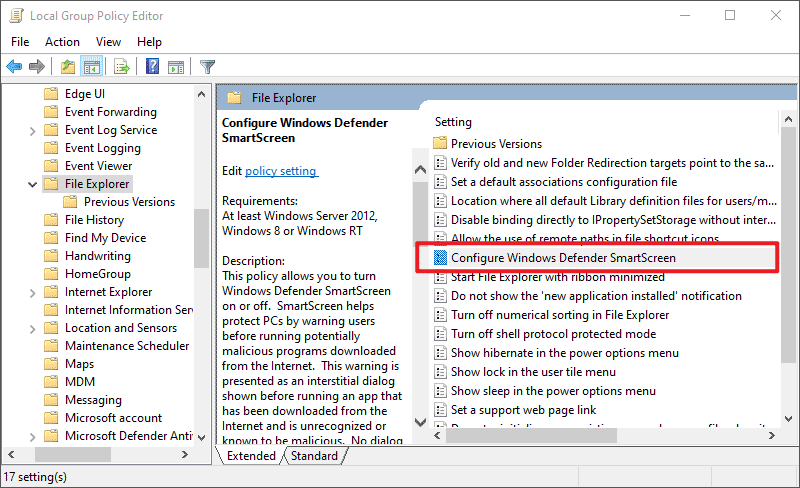Click the Export List toolbar icon
800x488 pixels.
tap(122, 66)
